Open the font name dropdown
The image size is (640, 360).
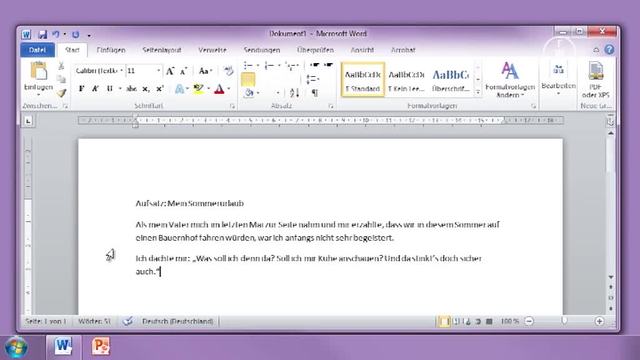(121, 71)
